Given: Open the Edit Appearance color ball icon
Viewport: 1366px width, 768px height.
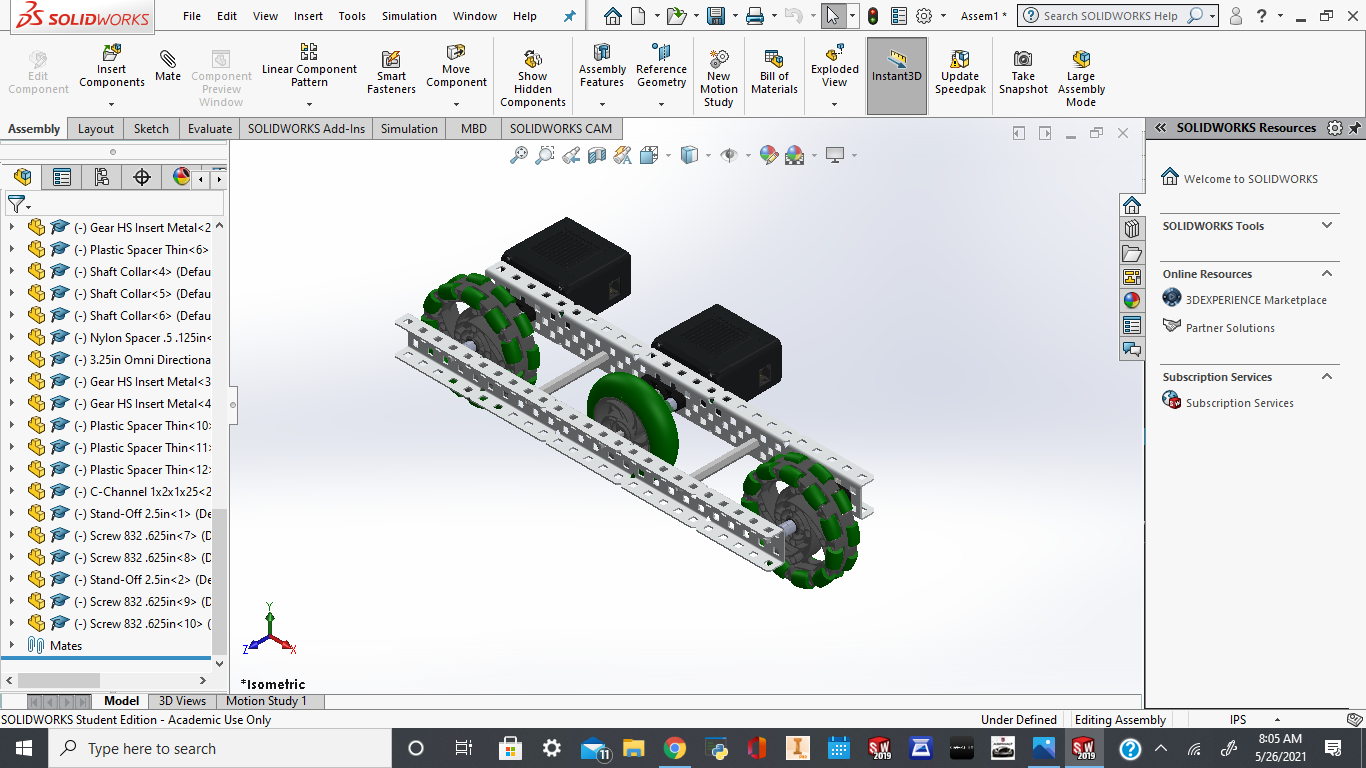Looking at the screenshot, I should point(768,155).
